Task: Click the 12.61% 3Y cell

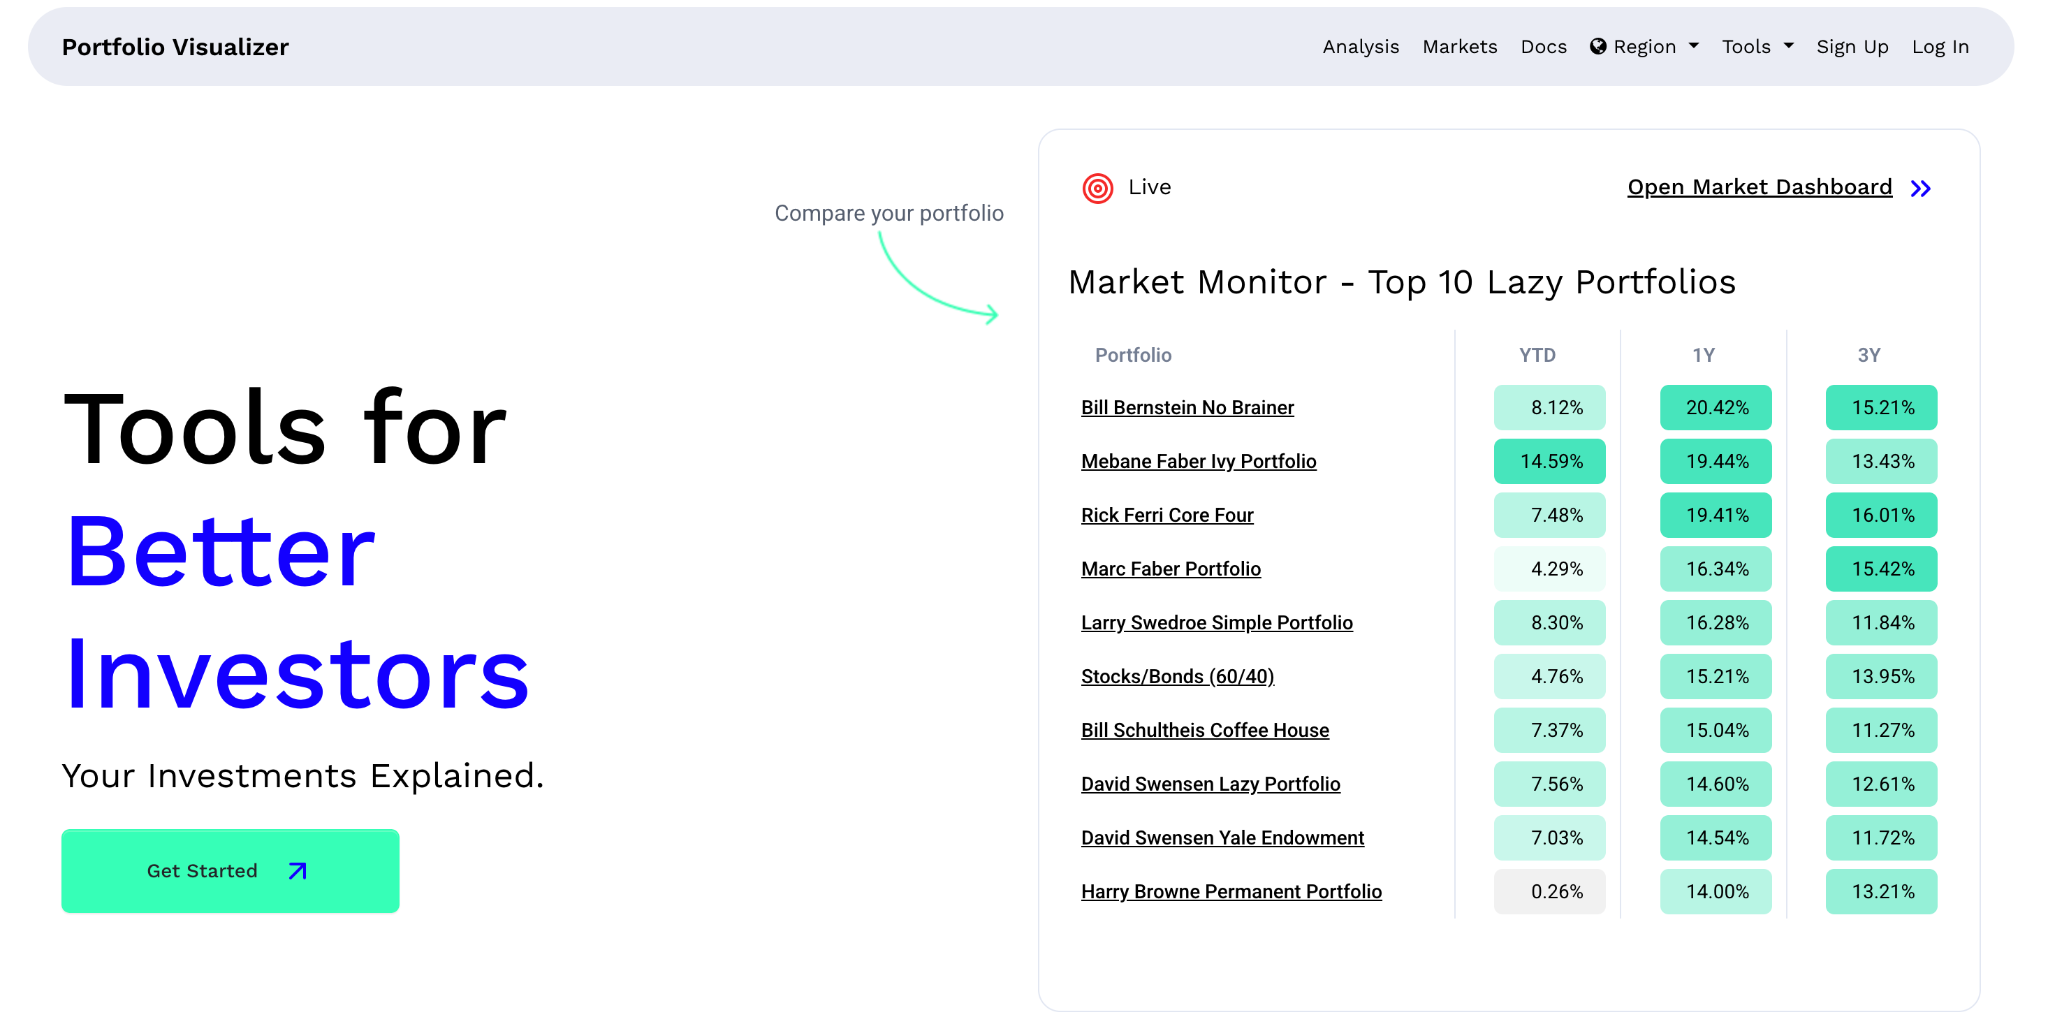Action: click(1881, 784)
